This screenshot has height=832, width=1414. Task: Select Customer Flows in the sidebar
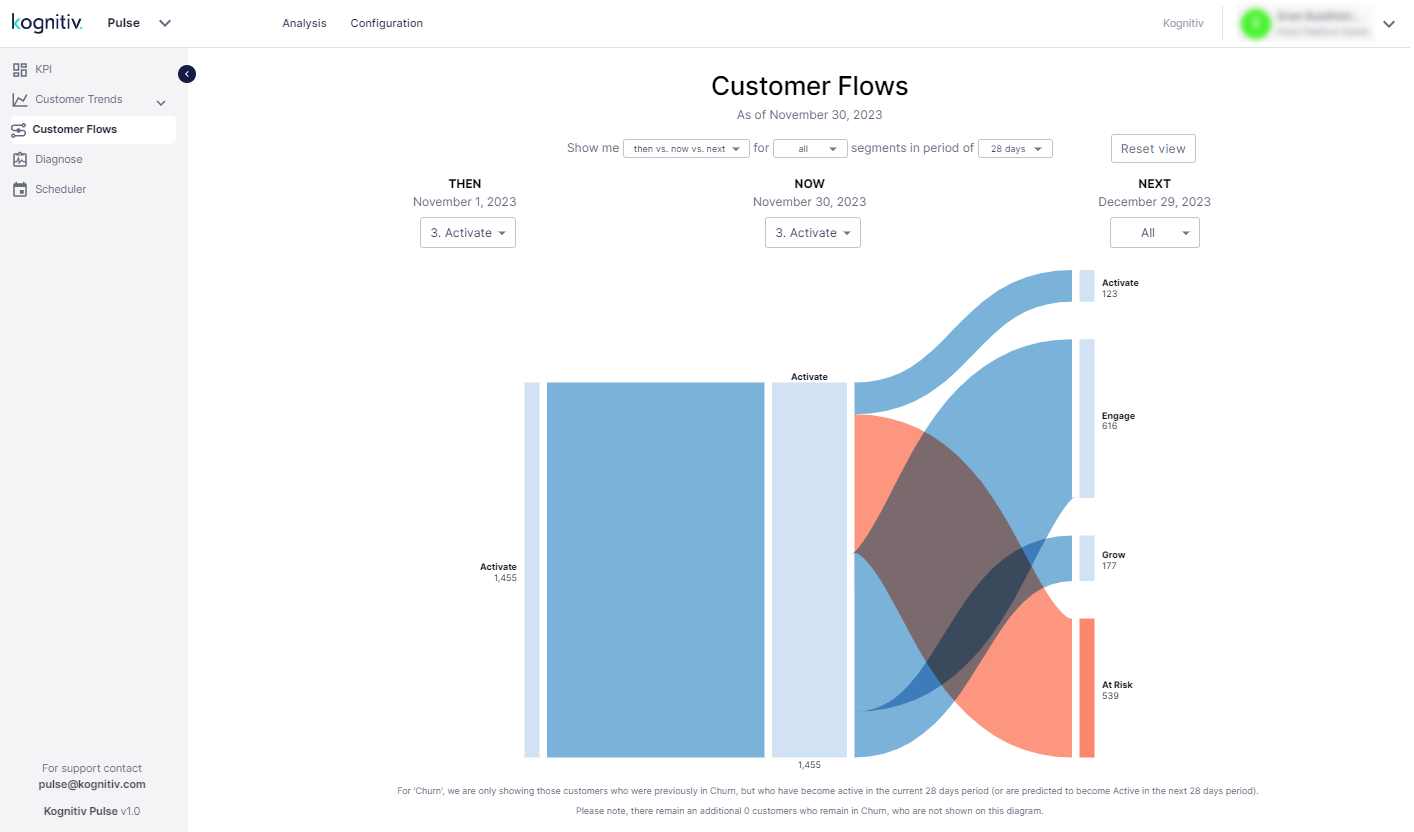pyautogui.click(x=93, y=130)
